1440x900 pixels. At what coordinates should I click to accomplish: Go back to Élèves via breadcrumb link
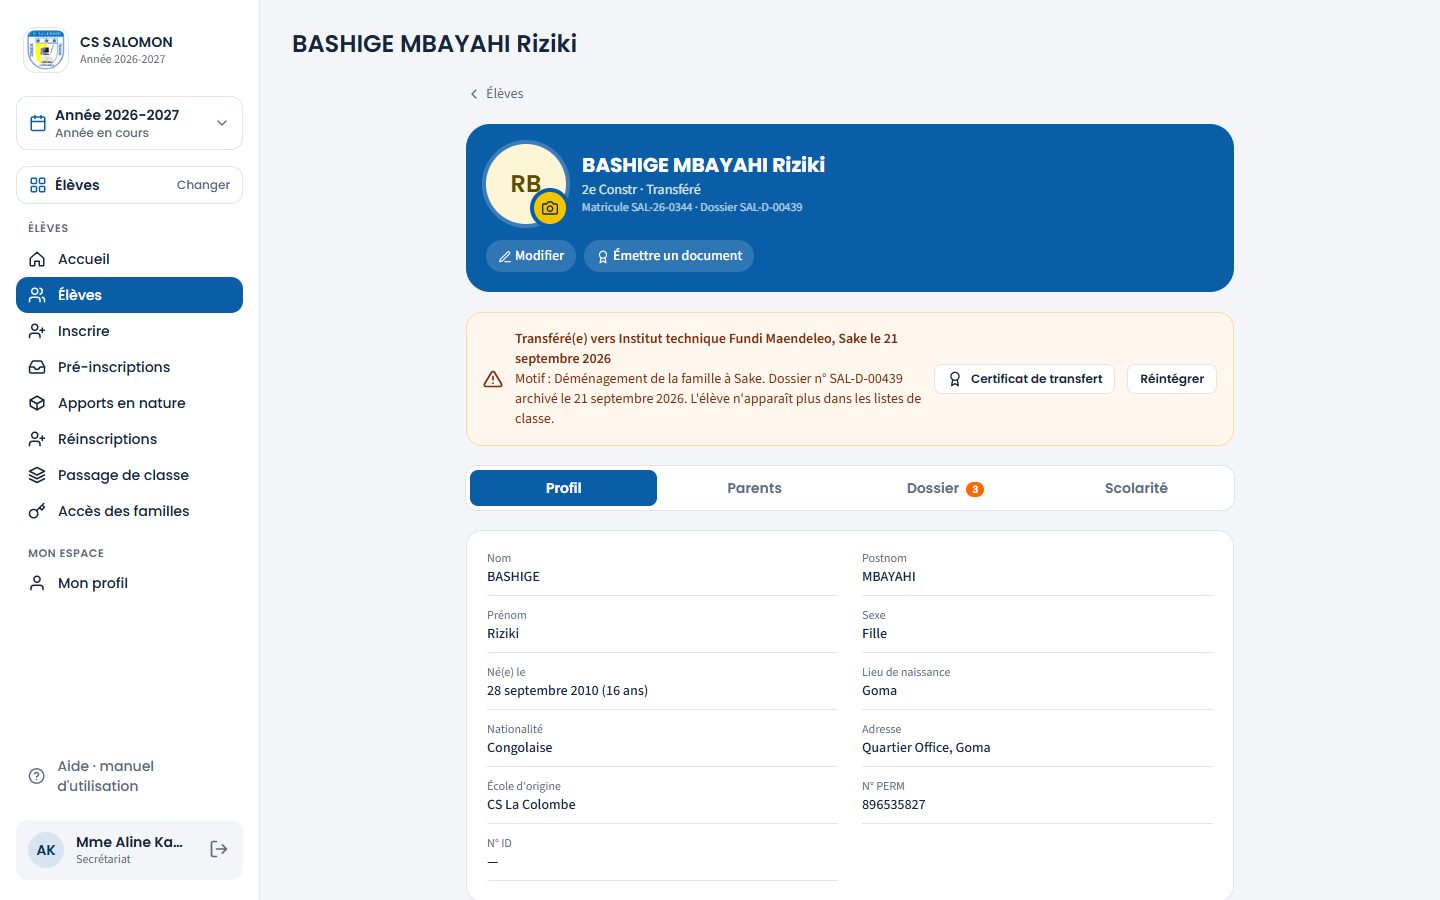[x=497, y=93]
